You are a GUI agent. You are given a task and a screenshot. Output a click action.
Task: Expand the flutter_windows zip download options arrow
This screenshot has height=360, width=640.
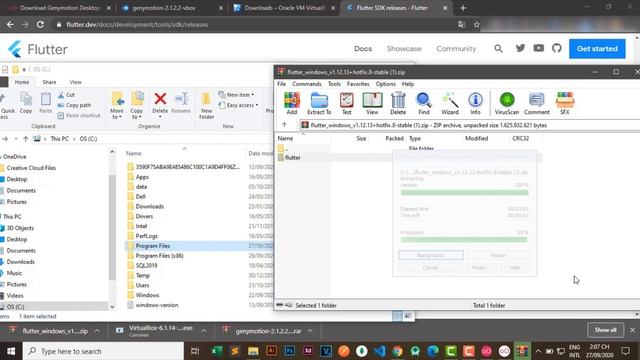click(97, 331)
